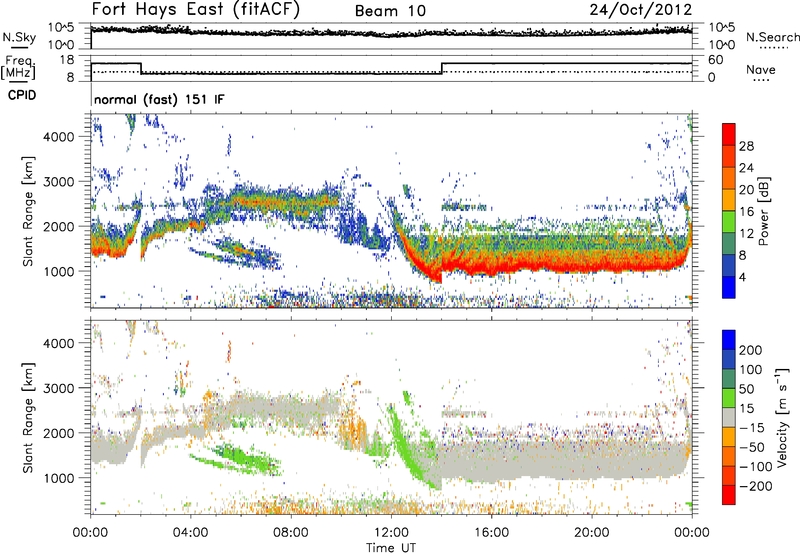The image size is (800, 554).
Task: Click the "60" tick on Nave axis
Action: pos(715,60)
